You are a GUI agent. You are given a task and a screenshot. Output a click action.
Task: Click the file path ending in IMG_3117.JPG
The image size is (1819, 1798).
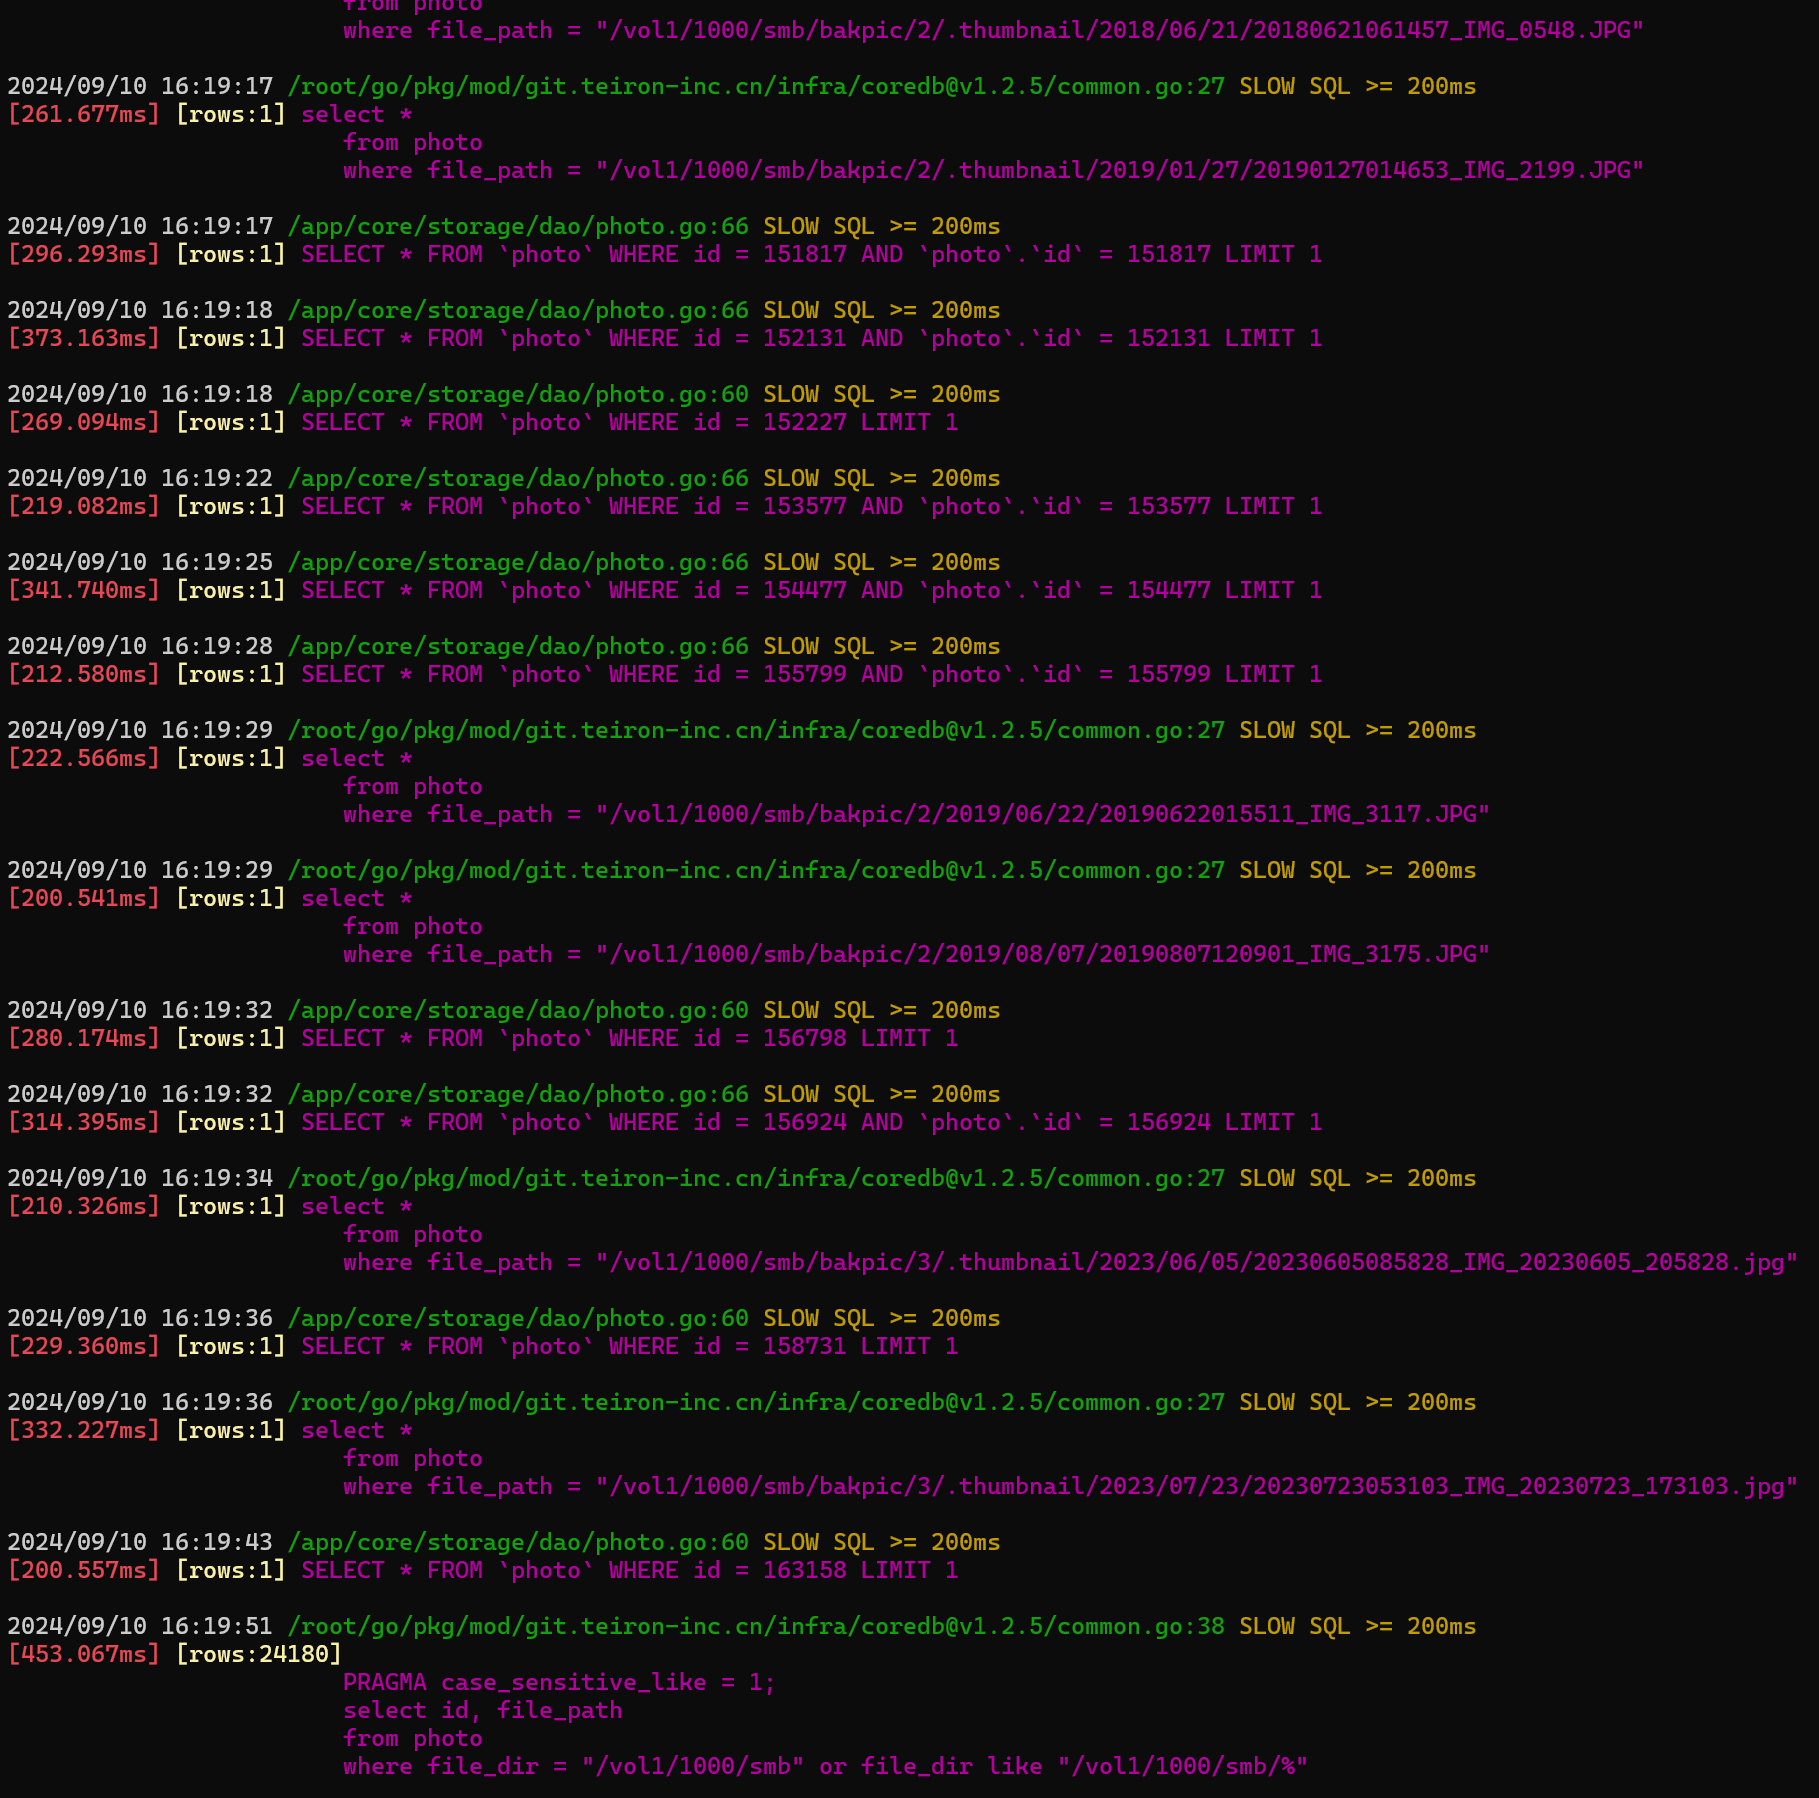pyautogui.click(x=1042, y=814)
